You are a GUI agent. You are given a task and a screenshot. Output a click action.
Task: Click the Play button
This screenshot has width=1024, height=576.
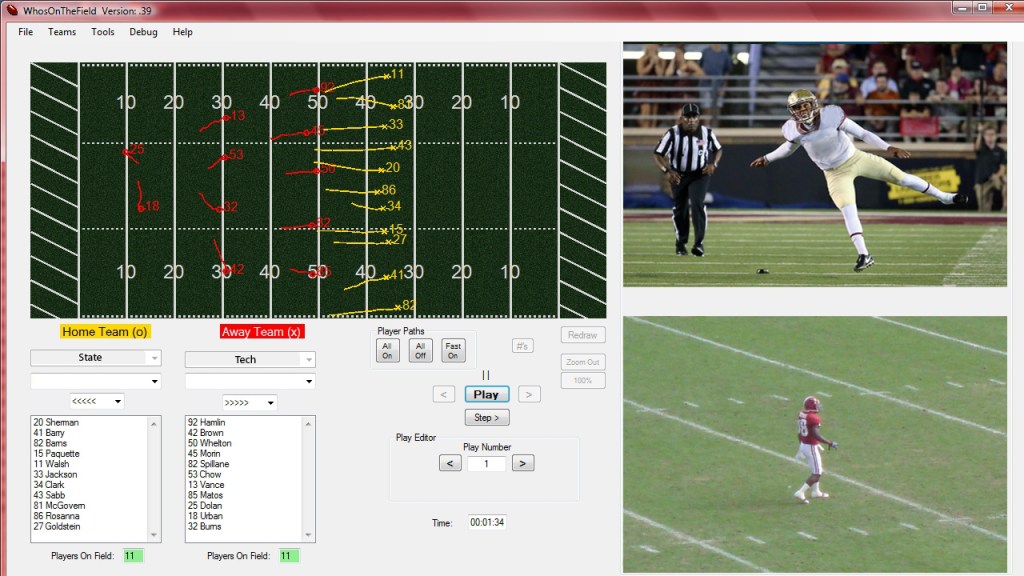(x=486, y=394)
